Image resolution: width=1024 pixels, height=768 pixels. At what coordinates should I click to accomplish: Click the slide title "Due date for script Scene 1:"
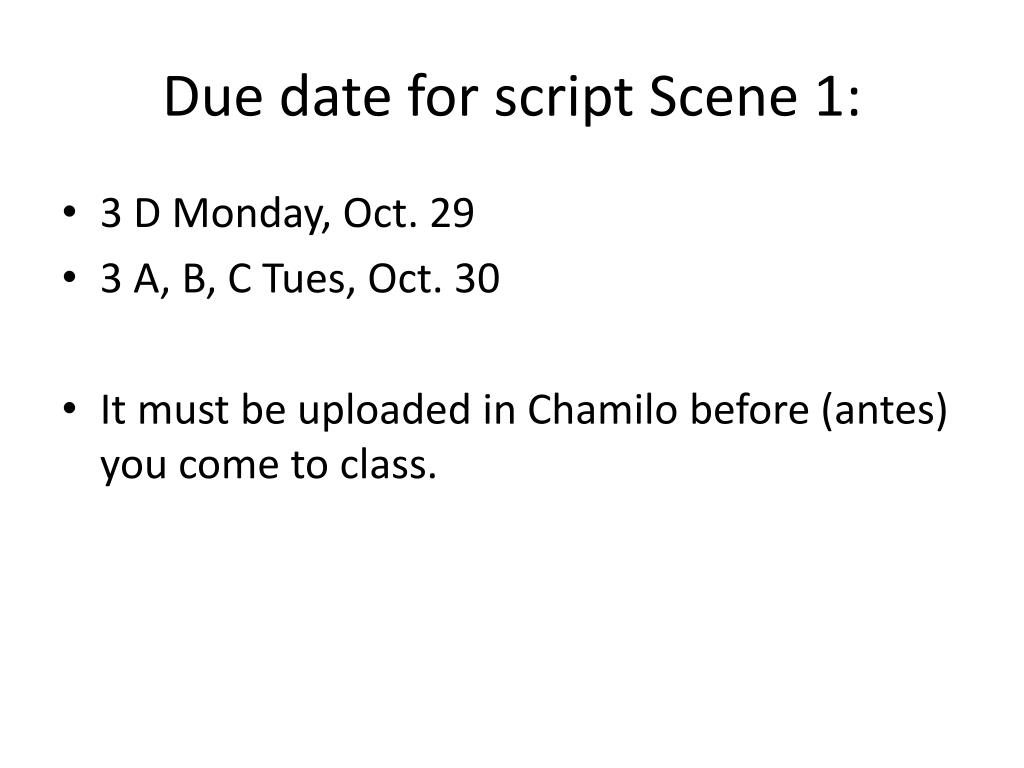pyautogui.click(x=511, y=97)
